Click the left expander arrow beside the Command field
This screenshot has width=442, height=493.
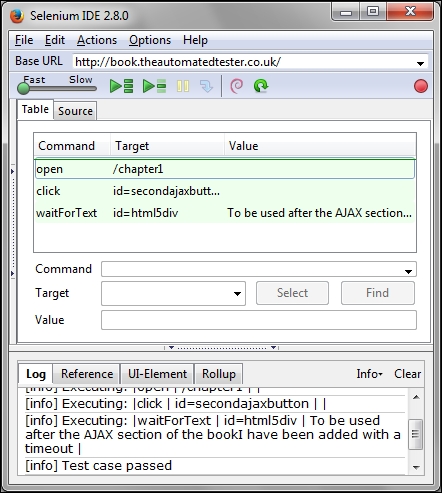[12, 273]
